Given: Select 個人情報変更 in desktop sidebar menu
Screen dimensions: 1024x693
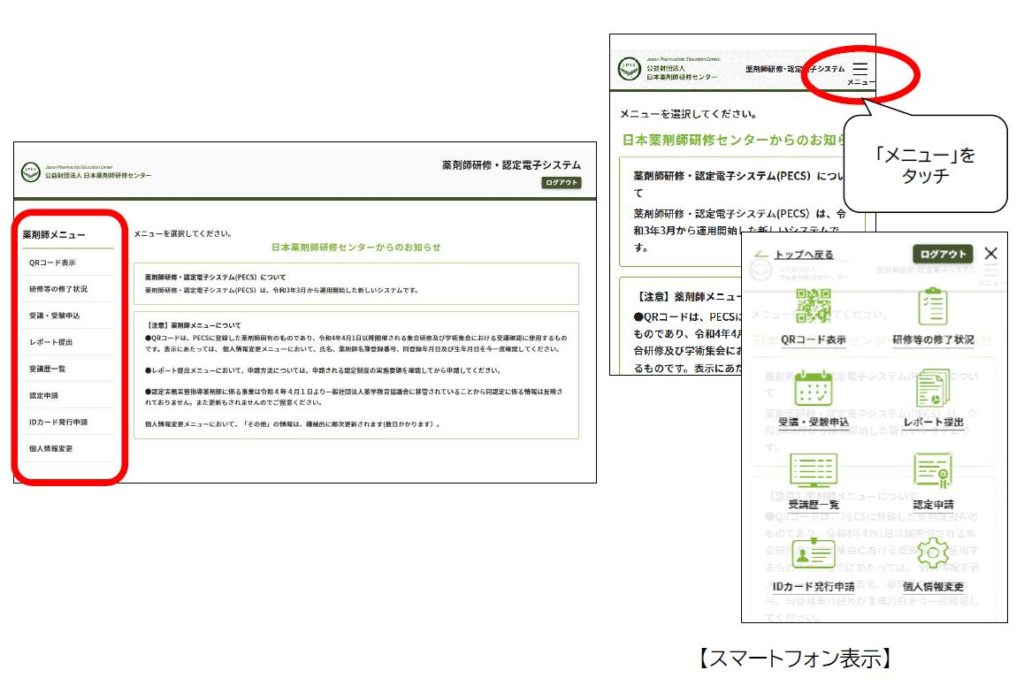Looking at the screenshot, I should pyautogui.click(x=52, y=449).
